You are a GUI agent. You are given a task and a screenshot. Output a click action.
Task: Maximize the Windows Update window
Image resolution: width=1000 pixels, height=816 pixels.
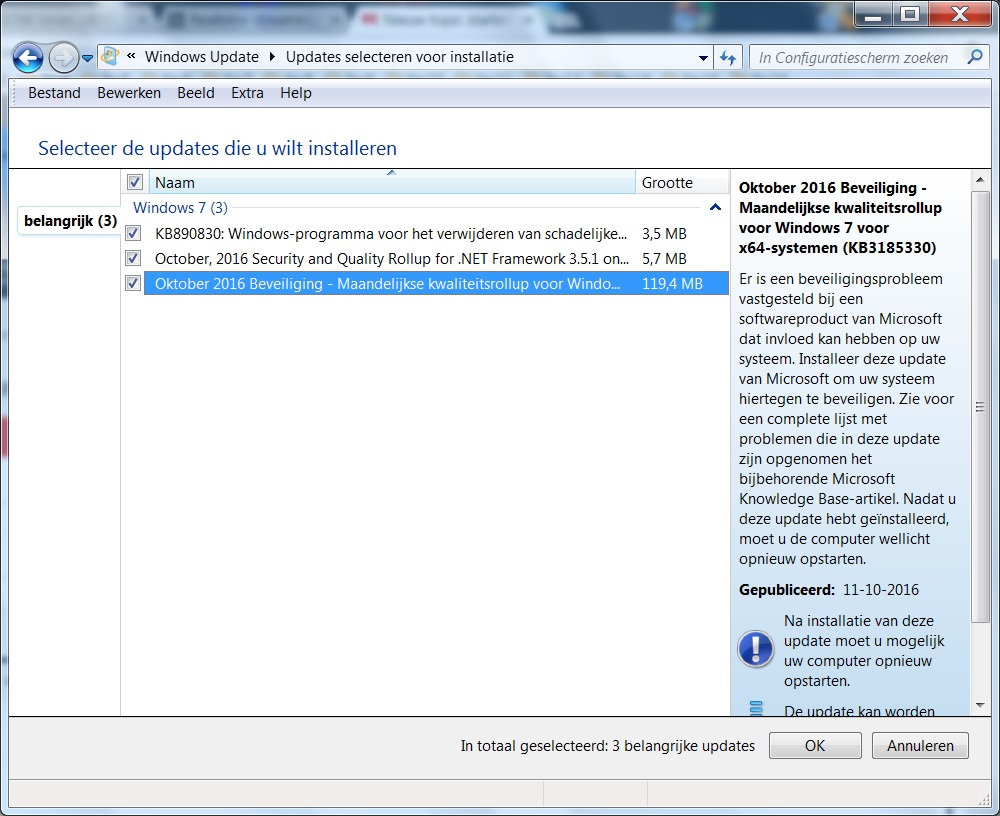click(910, 13)
